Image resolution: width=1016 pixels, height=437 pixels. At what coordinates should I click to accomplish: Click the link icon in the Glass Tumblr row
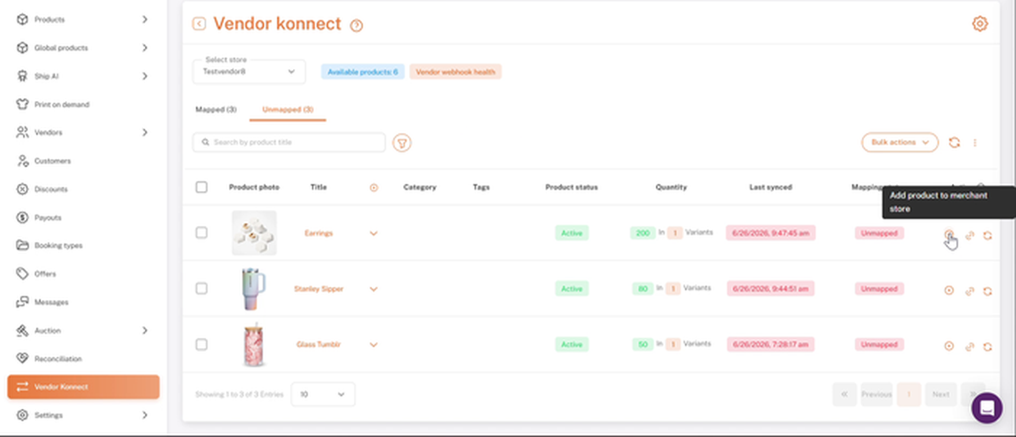coord(969,346)
